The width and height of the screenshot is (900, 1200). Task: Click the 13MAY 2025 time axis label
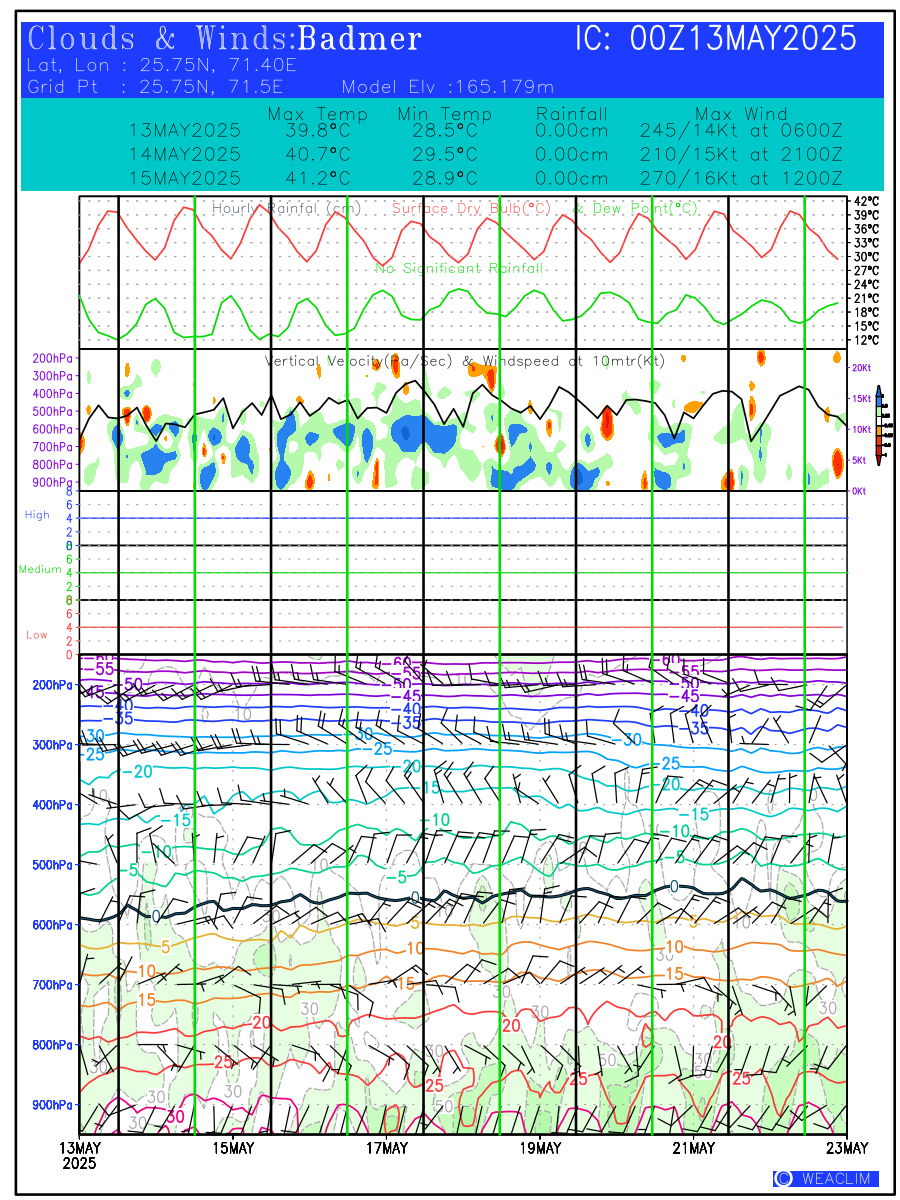[x=79, y=1155]
